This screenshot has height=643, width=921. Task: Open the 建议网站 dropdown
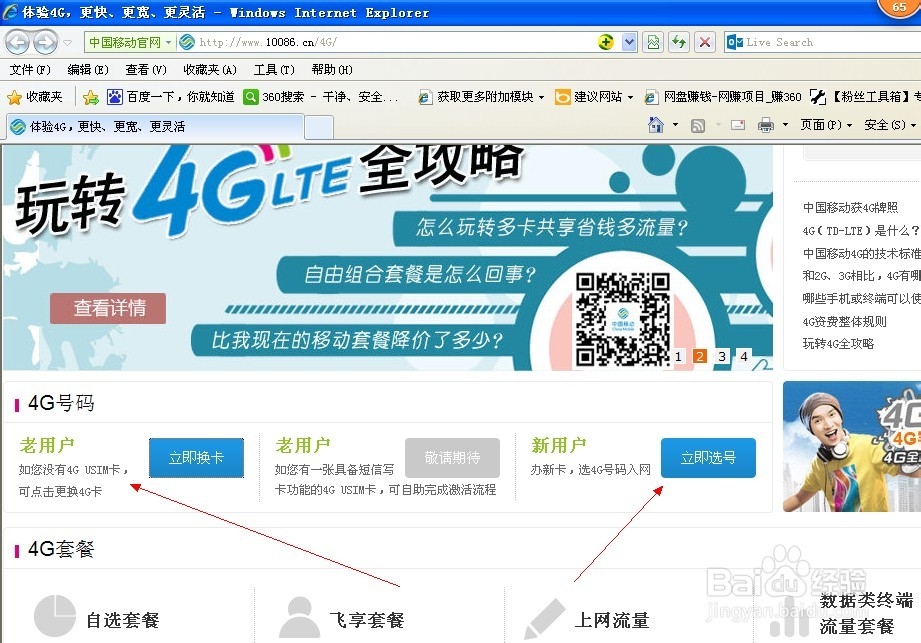click(594, 97)
